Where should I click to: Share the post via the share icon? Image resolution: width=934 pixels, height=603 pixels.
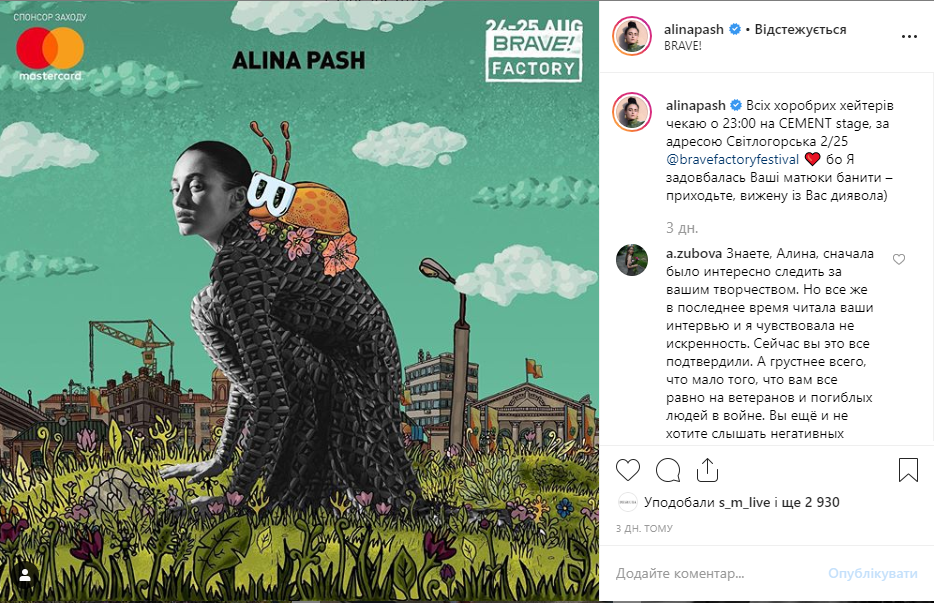707,470
